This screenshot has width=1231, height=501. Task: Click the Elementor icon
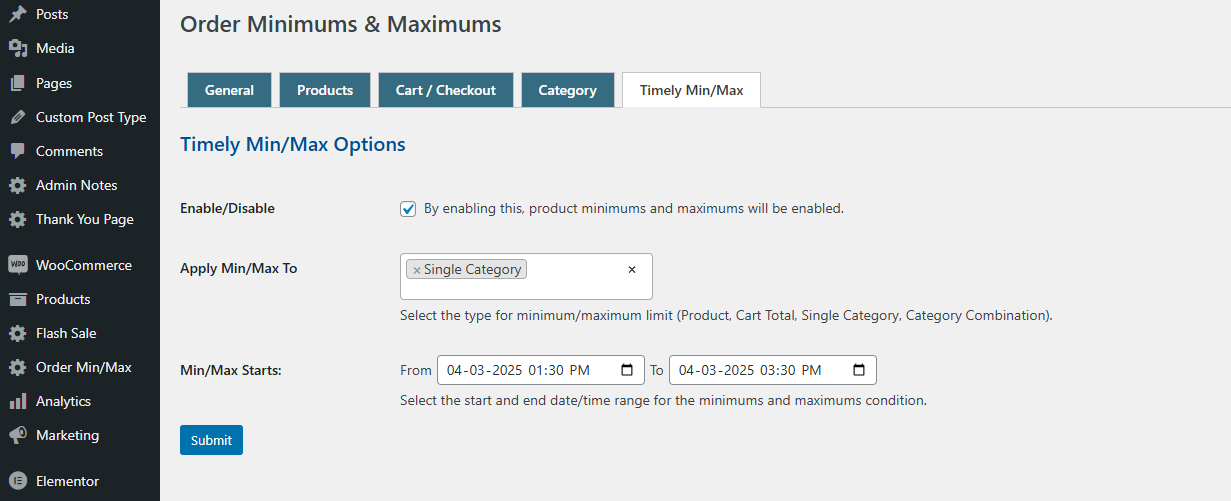pyautogui.click(x=17, y=481)
